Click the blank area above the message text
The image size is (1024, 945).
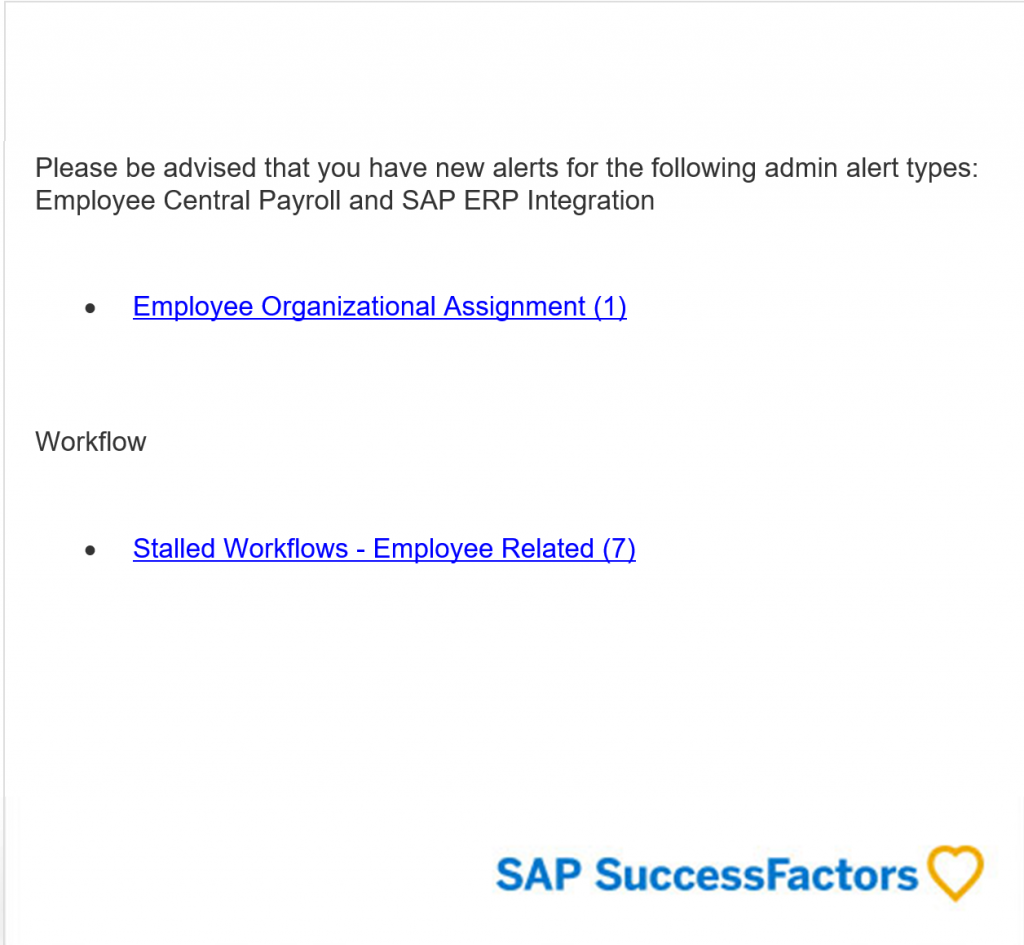[x=512, y=72]
